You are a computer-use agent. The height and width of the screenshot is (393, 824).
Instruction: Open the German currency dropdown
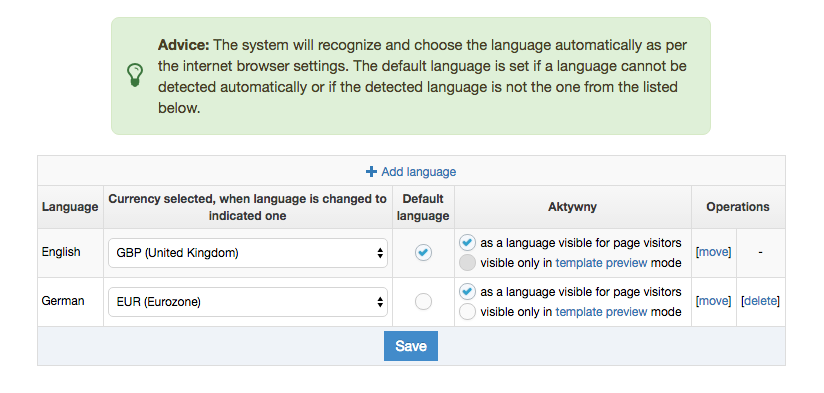click(x=248, y=302)
